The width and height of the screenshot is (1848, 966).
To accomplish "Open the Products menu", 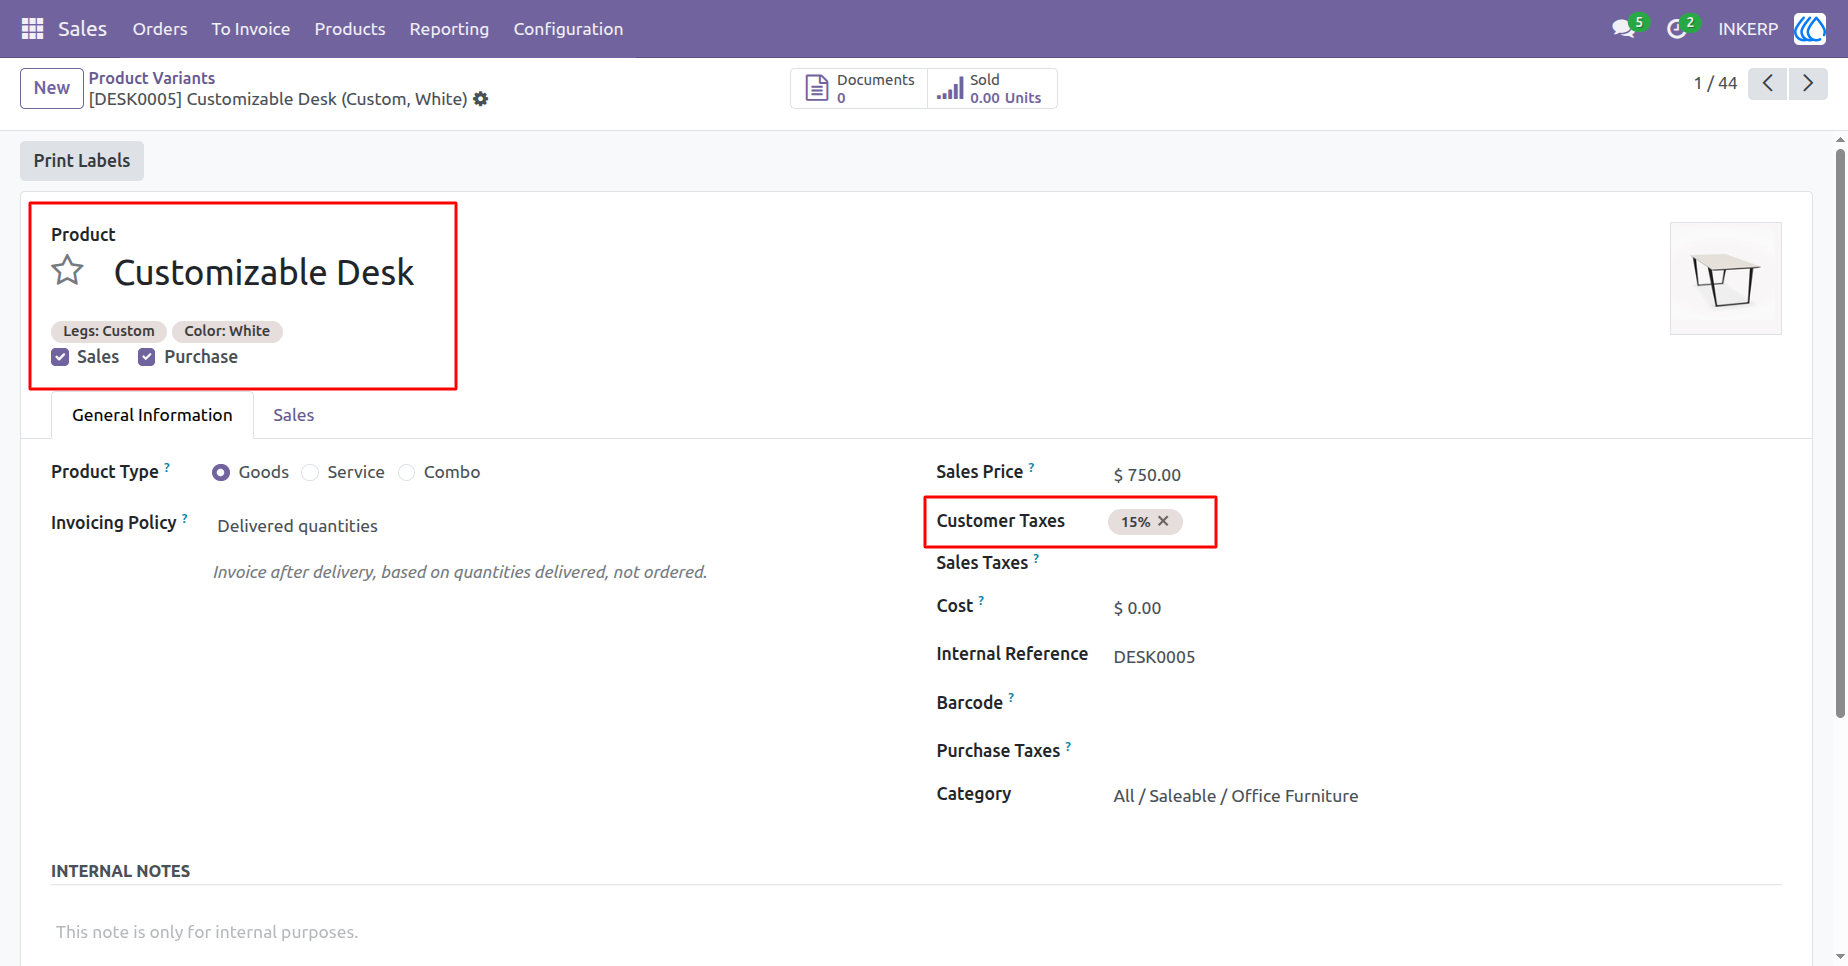I will (350, 29).
